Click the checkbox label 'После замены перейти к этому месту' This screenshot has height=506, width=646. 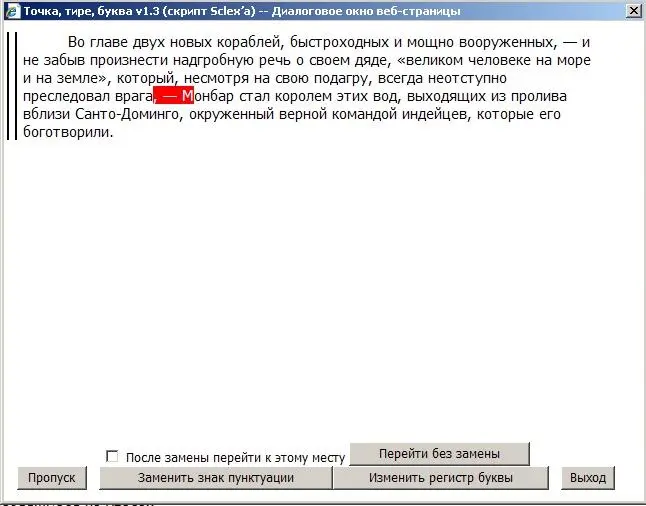tap(235, 458)
